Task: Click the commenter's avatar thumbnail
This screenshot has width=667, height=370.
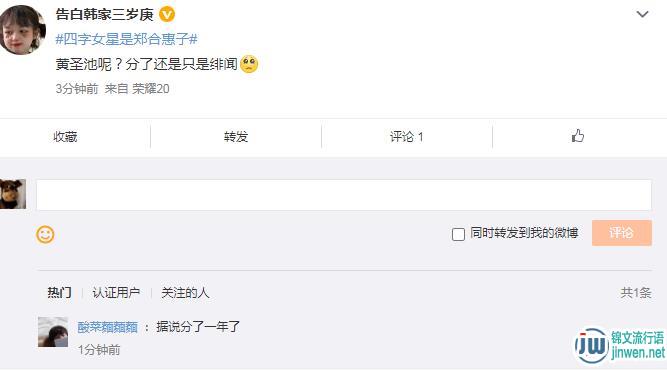Action: click(53, 332)
